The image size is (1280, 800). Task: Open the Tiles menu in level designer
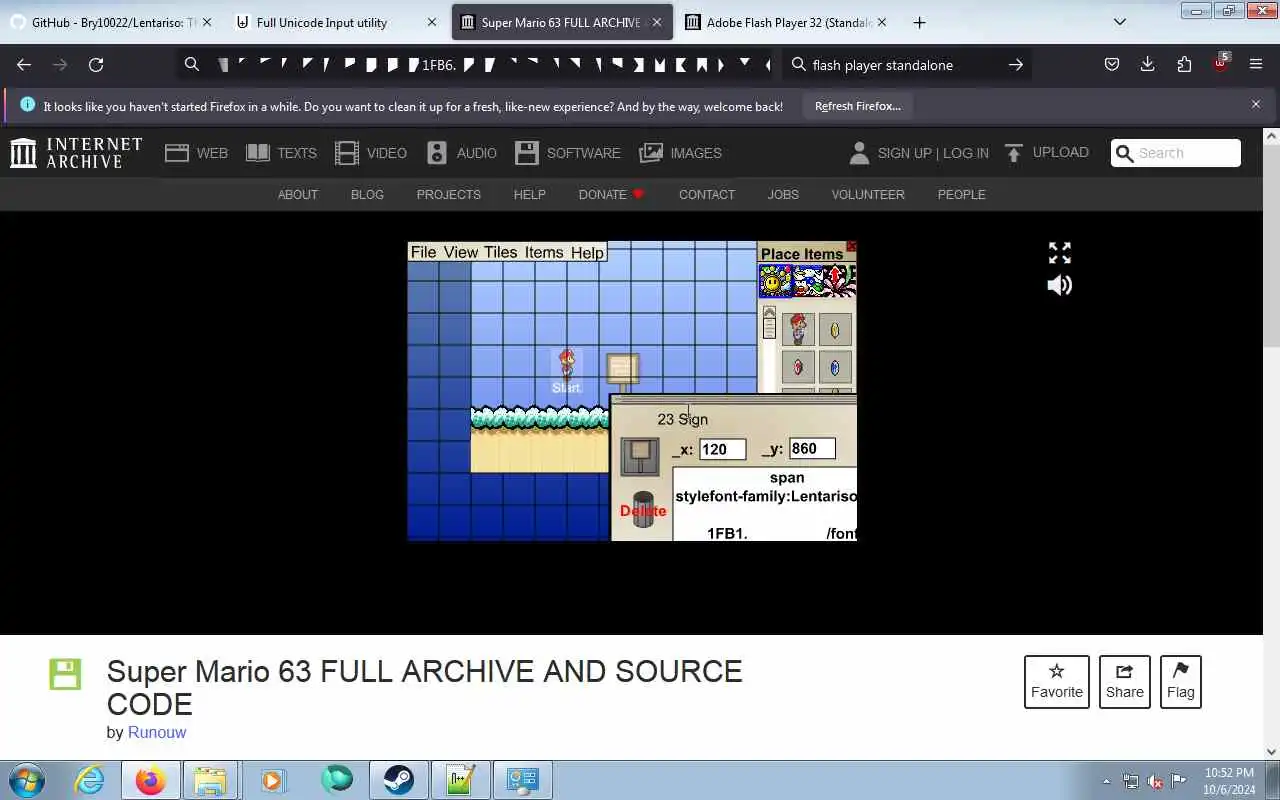tap(501, 252)
